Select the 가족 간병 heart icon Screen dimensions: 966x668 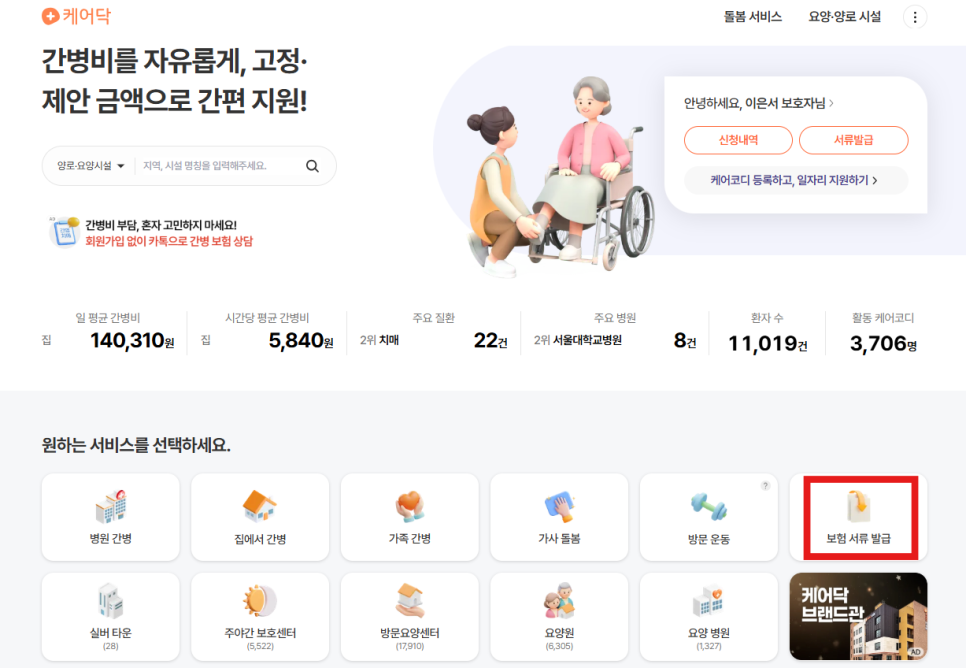(409, 507)
